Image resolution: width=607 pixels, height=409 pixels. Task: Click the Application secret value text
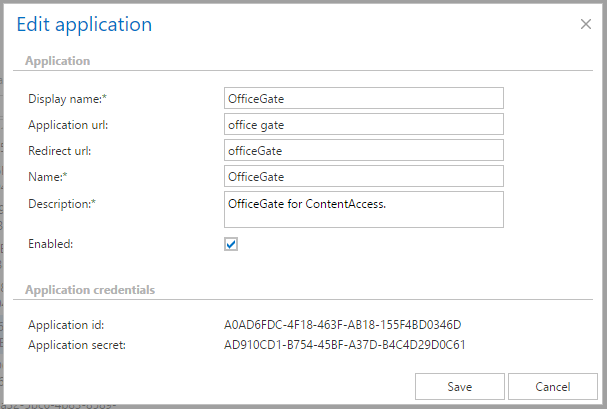pos(345,345)
